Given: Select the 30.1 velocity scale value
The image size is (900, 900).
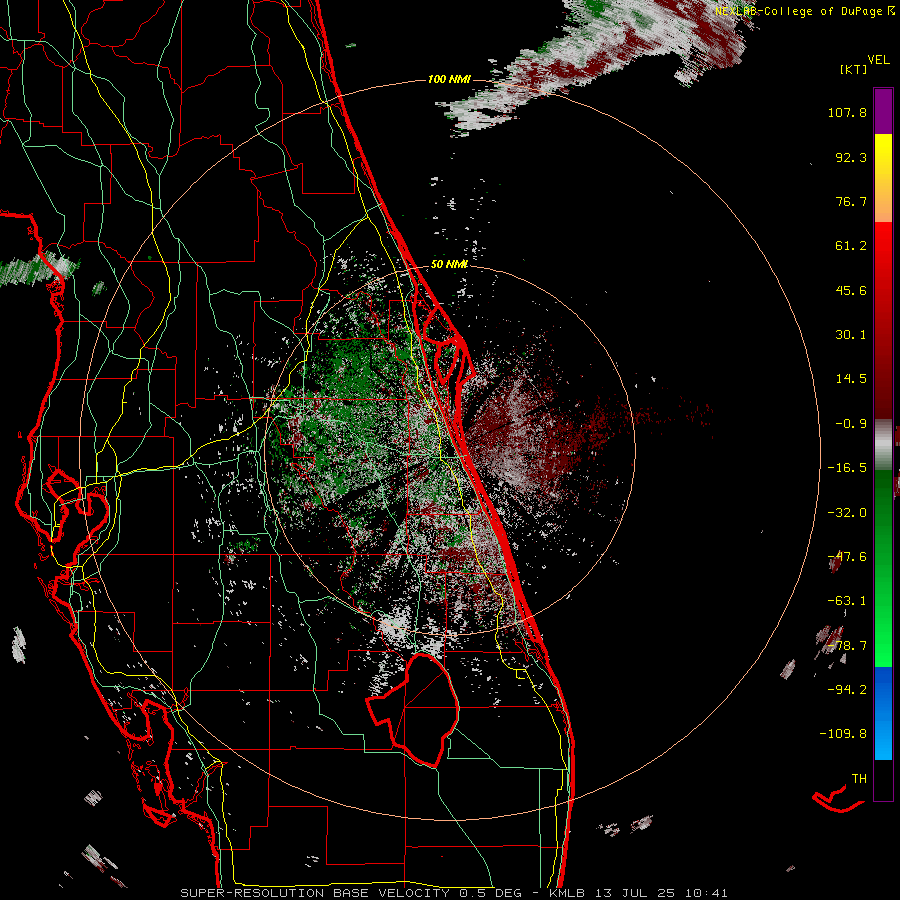Looking at the screenshot, I should click(851, 335).
